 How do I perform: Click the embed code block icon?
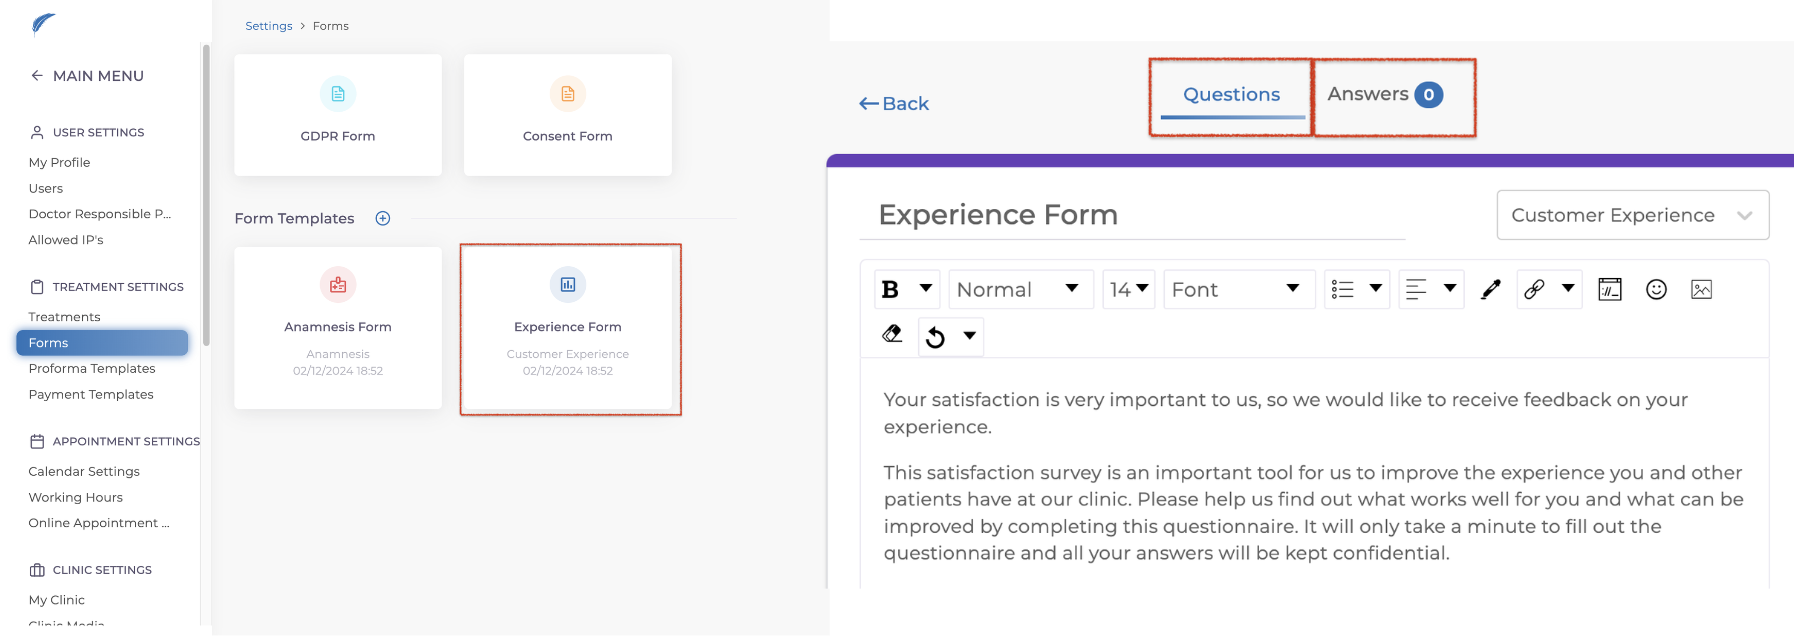[1610, 290]
